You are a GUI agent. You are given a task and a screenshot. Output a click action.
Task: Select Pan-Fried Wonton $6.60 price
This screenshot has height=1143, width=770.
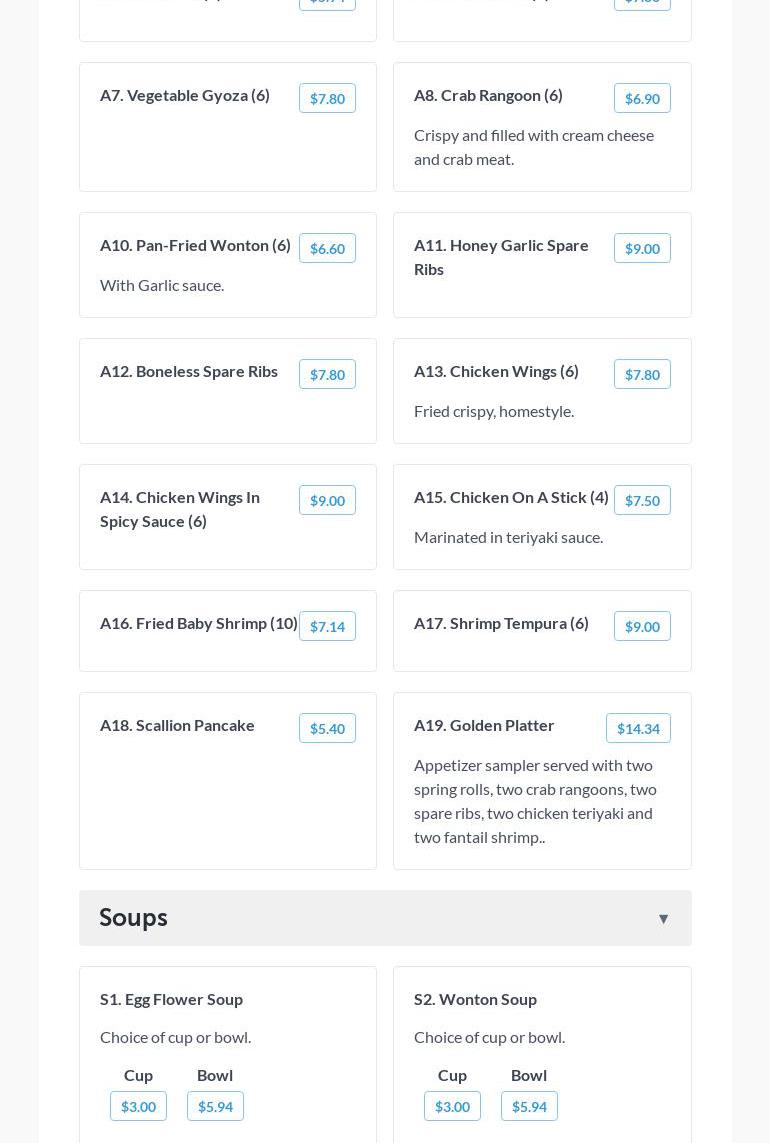pyautogui.click(x=327, y=248)
